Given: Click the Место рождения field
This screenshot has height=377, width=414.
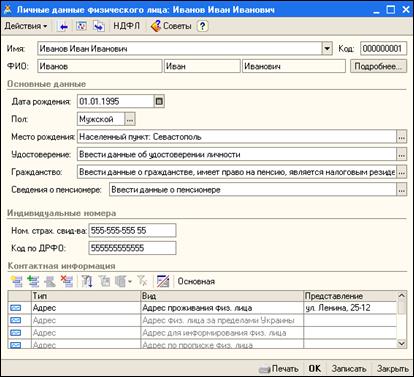Looking at the screenshot, I should [237, 137].
